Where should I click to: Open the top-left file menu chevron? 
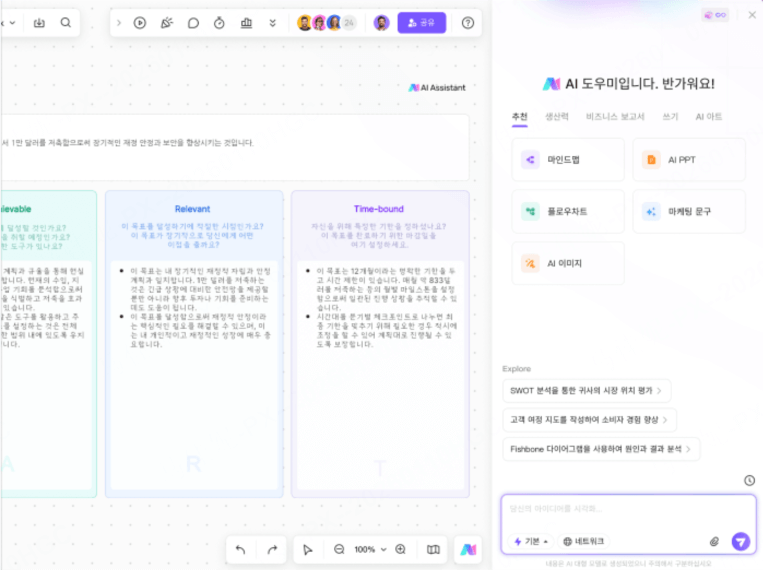pos(12,22)
